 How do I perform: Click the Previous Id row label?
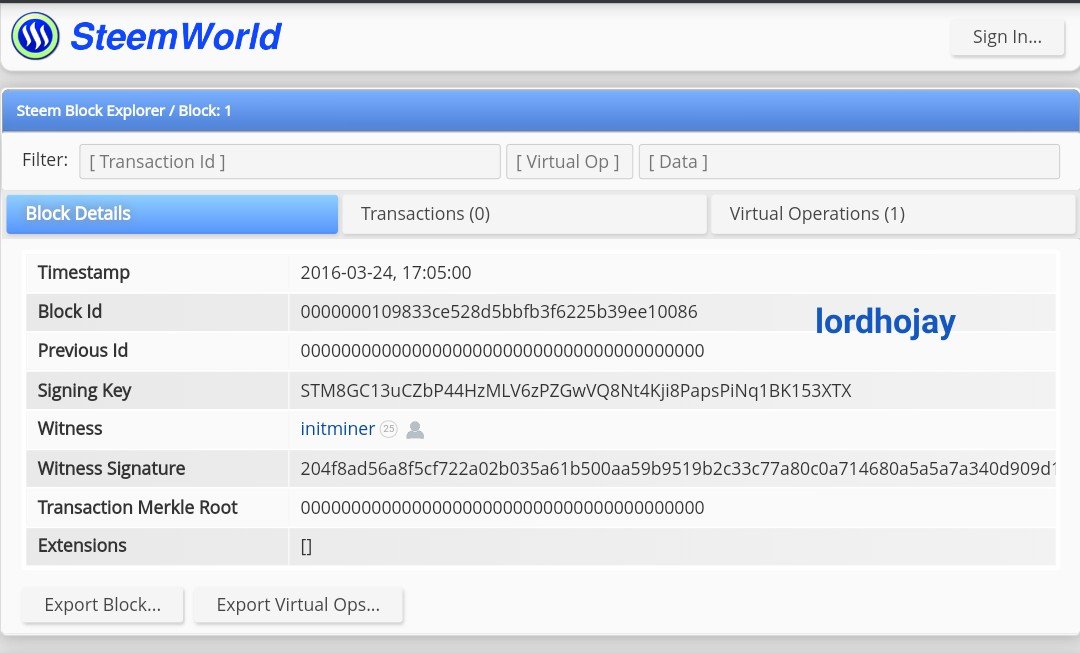pos(83,351)
